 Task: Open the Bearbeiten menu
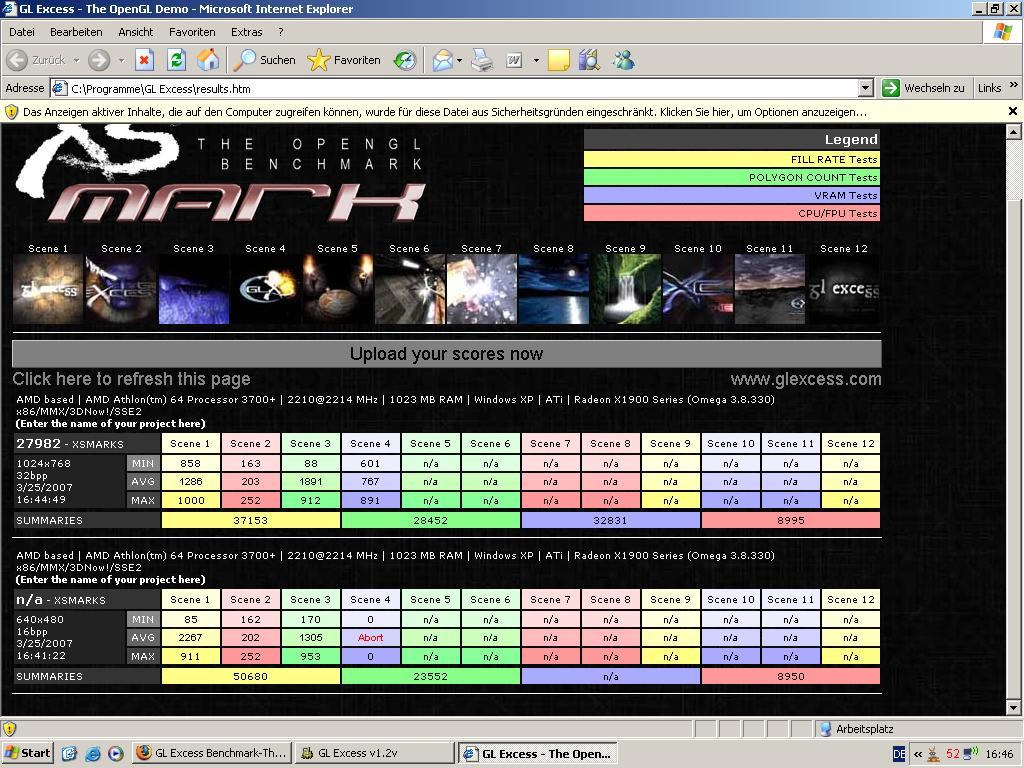[76, 32]
